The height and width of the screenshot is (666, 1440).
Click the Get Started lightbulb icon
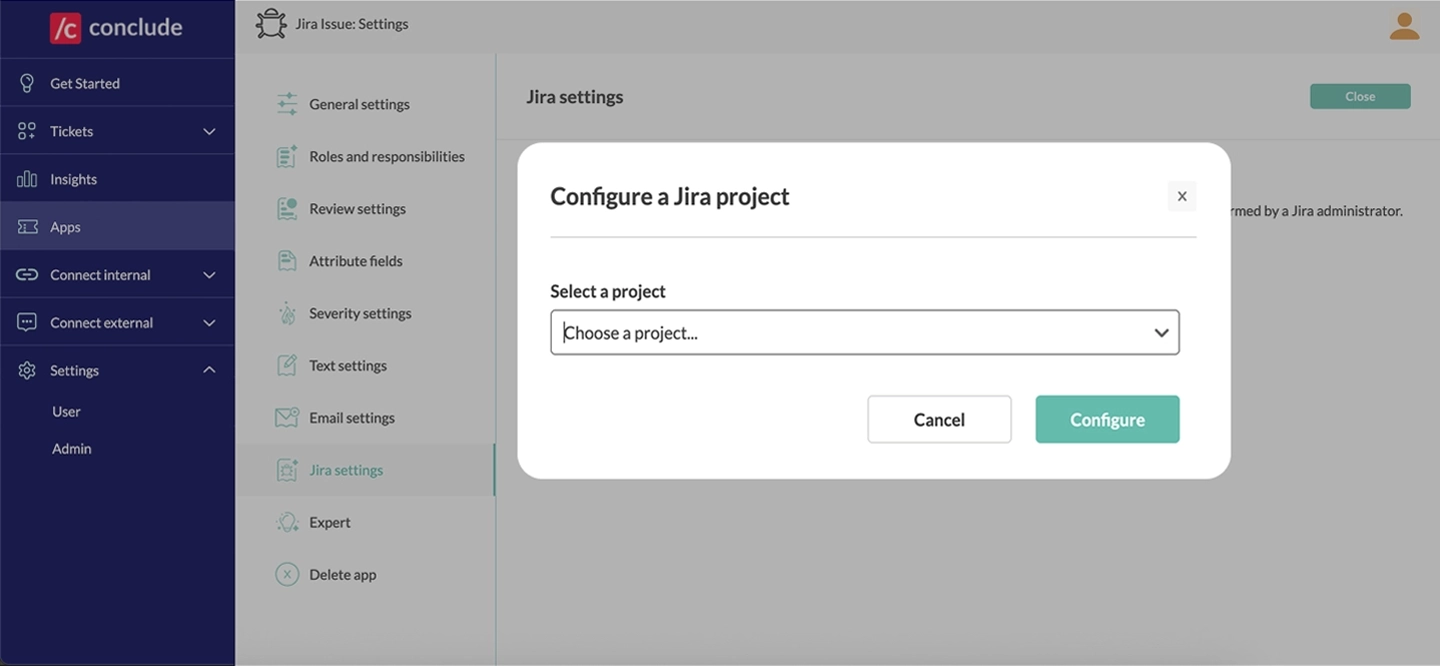click(27, 83)
